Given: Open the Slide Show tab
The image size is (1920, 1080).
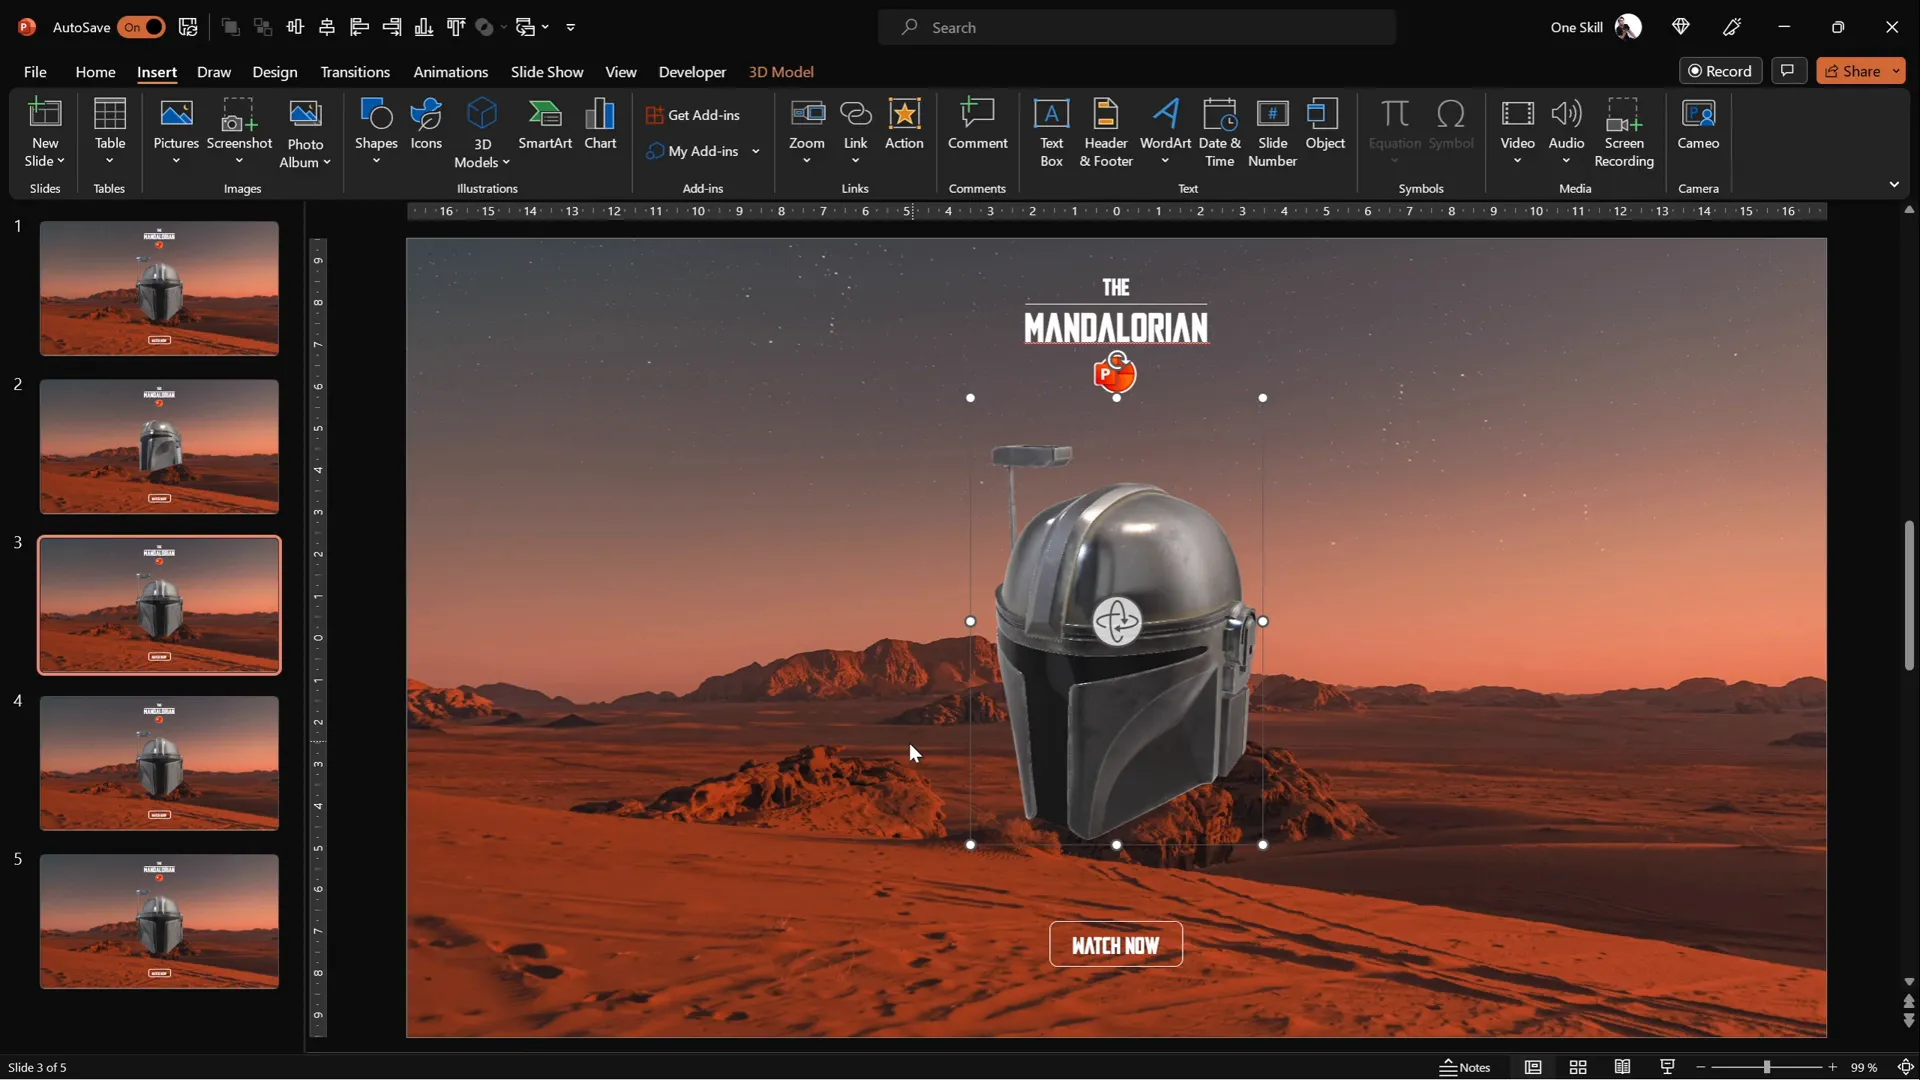Looking at the screenshot, I should tap(547, 72).
